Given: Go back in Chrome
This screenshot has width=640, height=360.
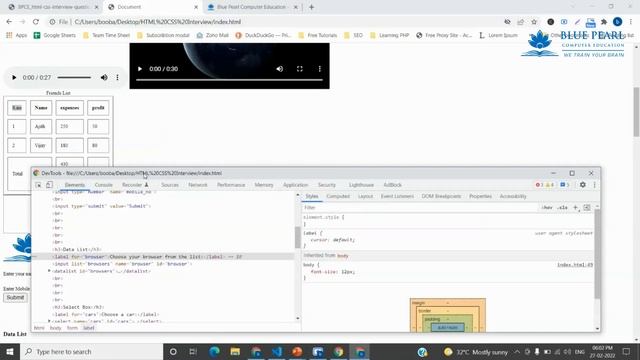Looking at the screenshot, I should [9, 22].
